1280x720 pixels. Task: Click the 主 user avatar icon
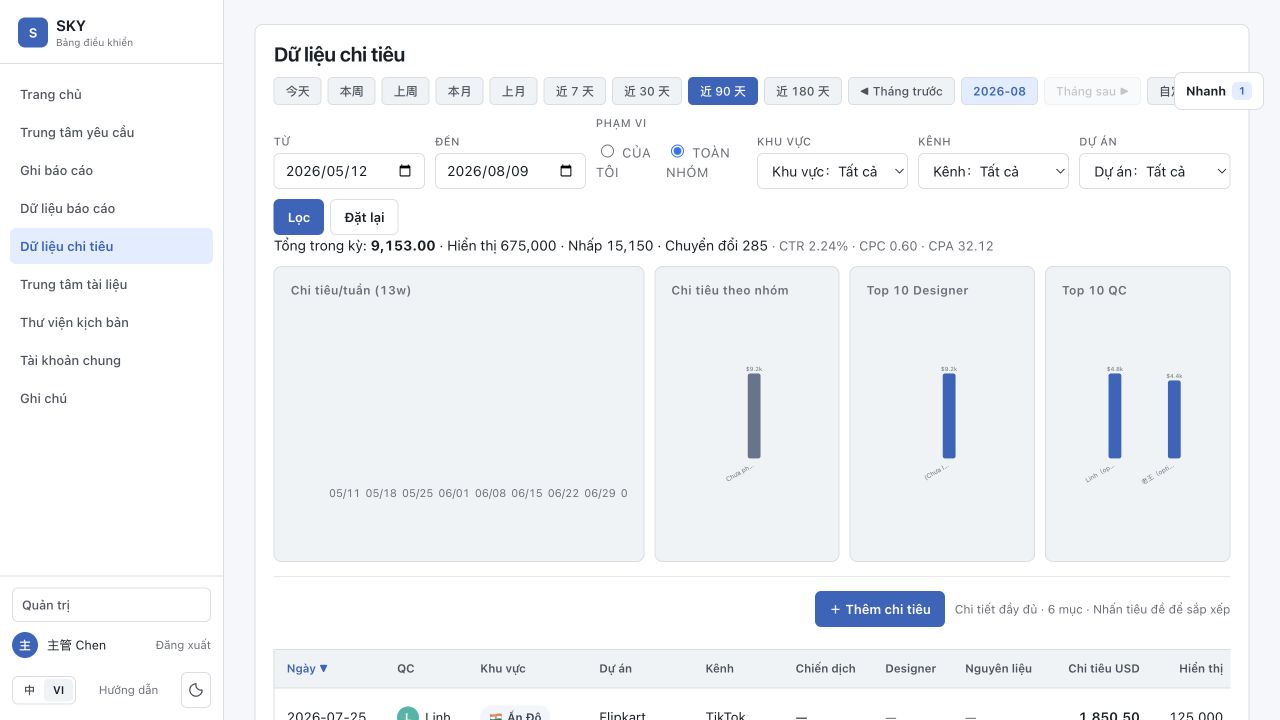pyautogui.click(x=25, y=645)
